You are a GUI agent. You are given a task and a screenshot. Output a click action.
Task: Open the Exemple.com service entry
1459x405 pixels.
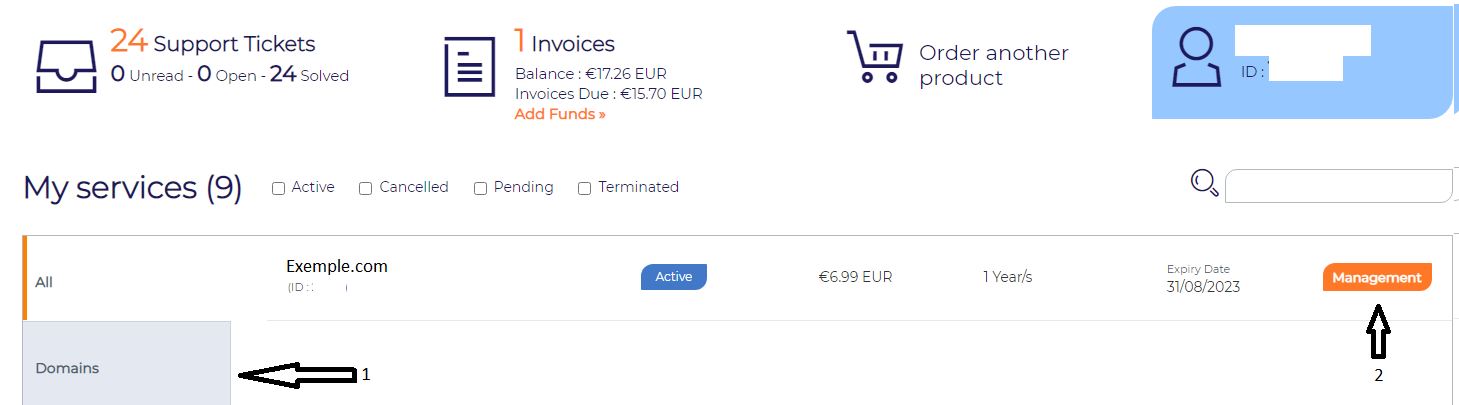click(x=337, y=266)
